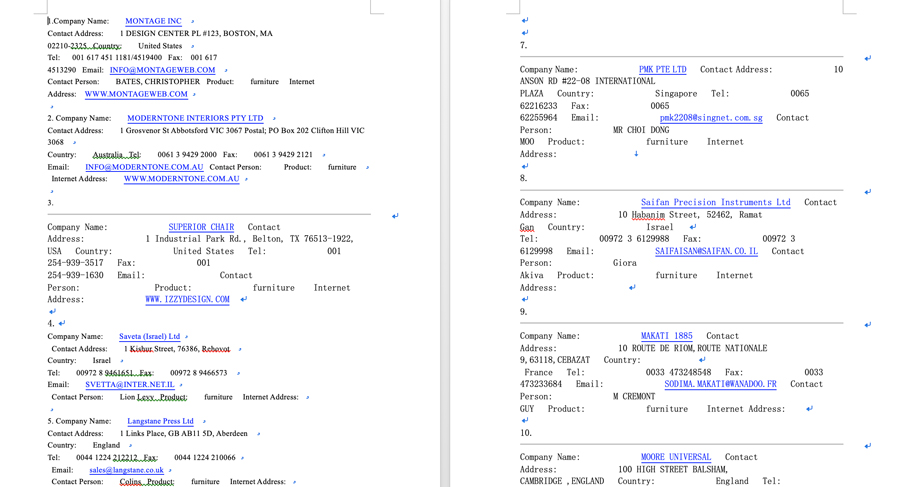The width and height of the screenshot is (900, 487).
Task: Click the country value "Singapore"
Action: click(676, 94)
